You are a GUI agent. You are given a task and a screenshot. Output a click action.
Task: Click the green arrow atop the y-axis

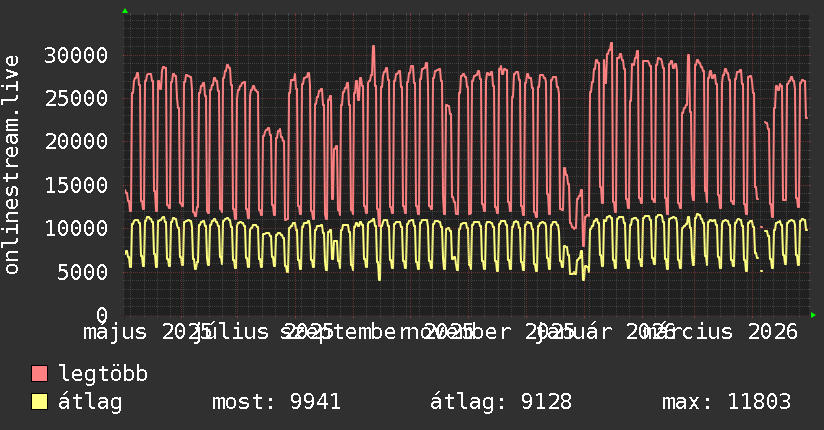(125, 11)
